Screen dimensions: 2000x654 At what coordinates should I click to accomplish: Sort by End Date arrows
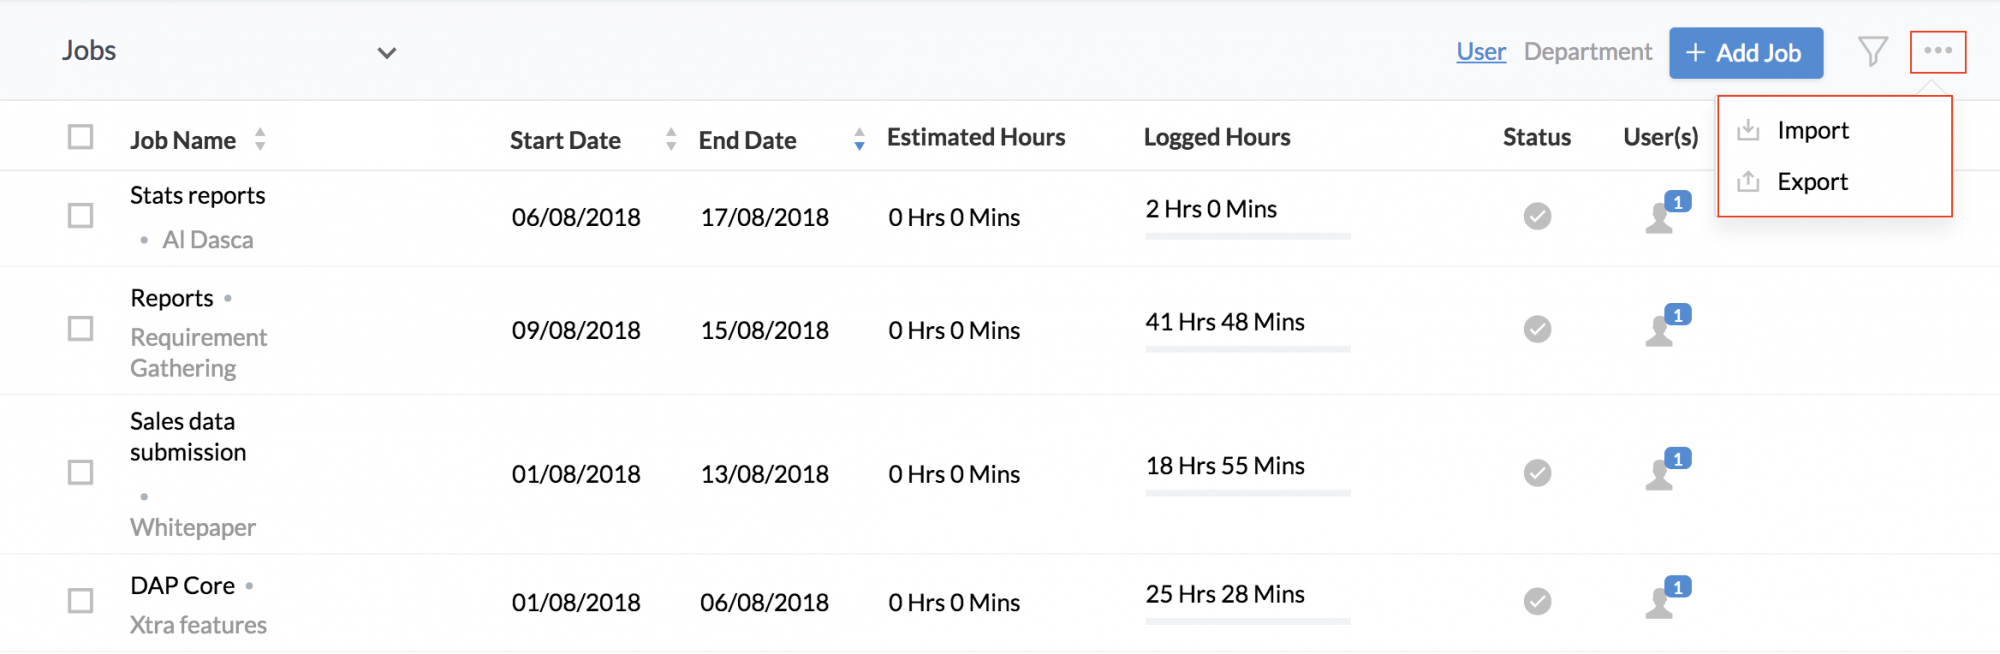(x=859, y=139)
